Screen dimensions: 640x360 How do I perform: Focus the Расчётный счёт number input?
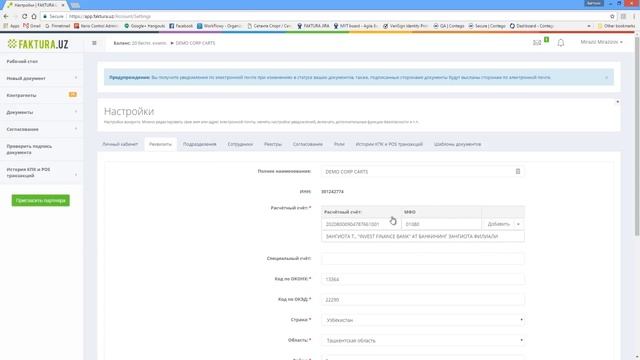(361, 224)
